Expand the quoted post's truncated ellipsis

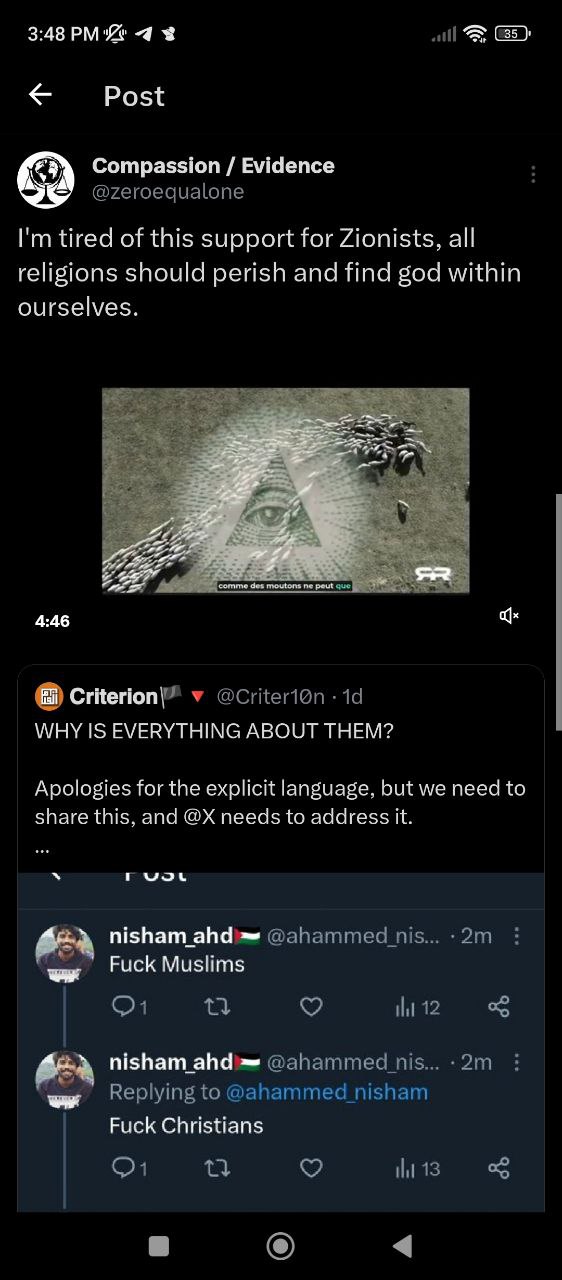coord(42,849)
